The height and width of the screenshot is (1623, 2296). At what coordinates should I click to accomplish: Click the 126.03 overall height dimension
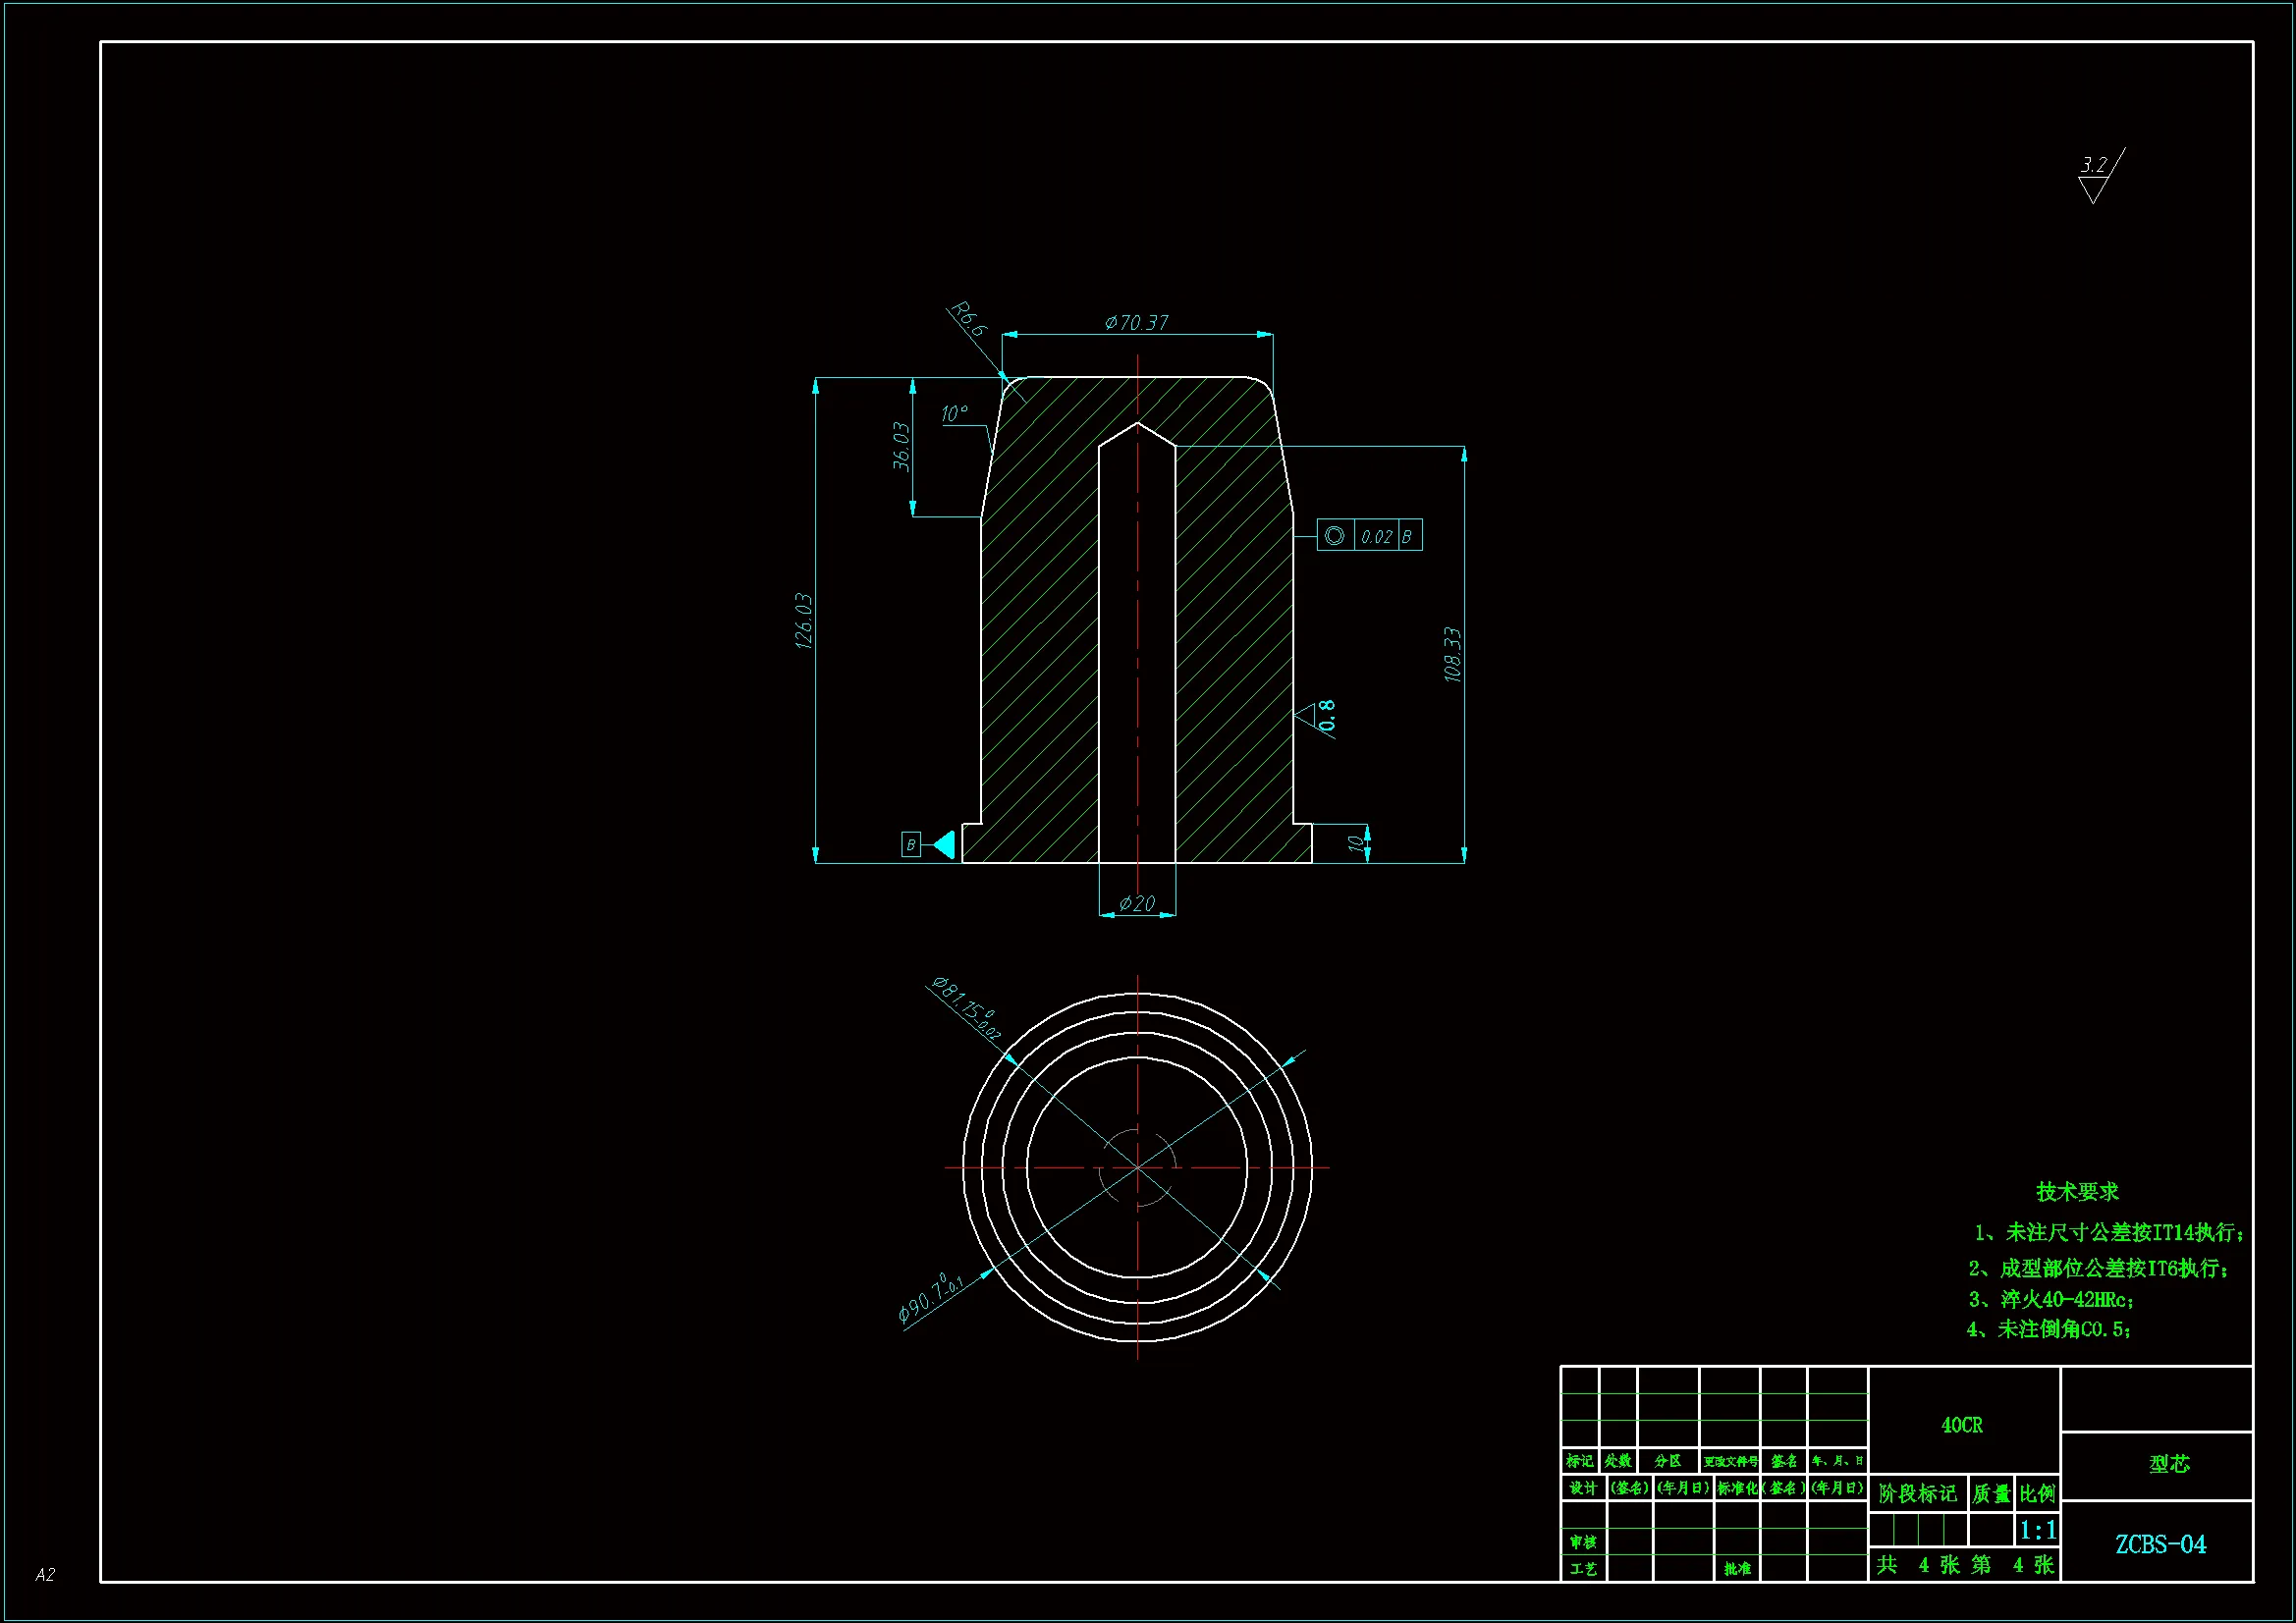click(x=804, y=621)
